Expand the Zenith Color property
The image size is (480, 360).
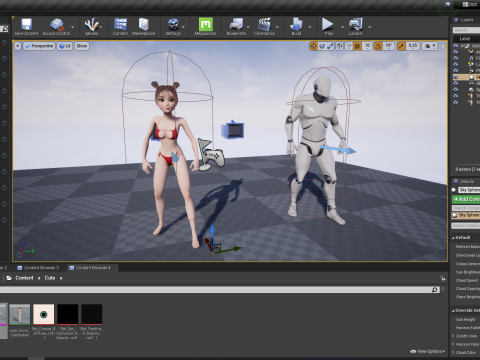[x=453, y=336]
